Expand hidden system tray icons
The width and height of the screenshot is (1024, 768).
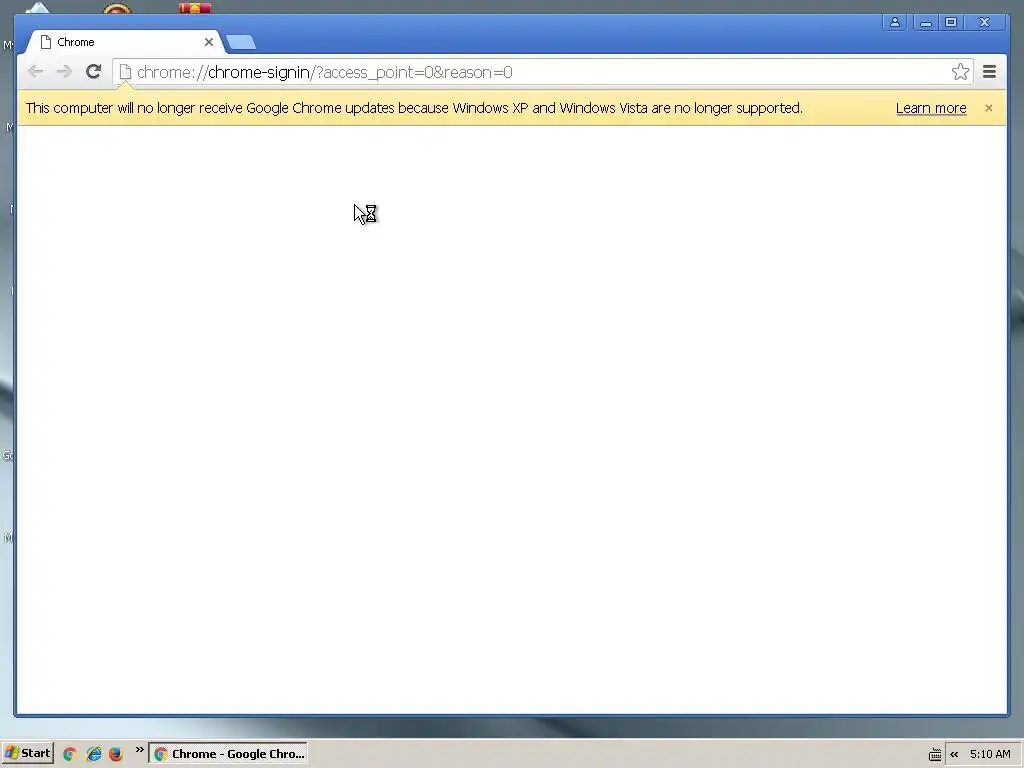(954, 754)
